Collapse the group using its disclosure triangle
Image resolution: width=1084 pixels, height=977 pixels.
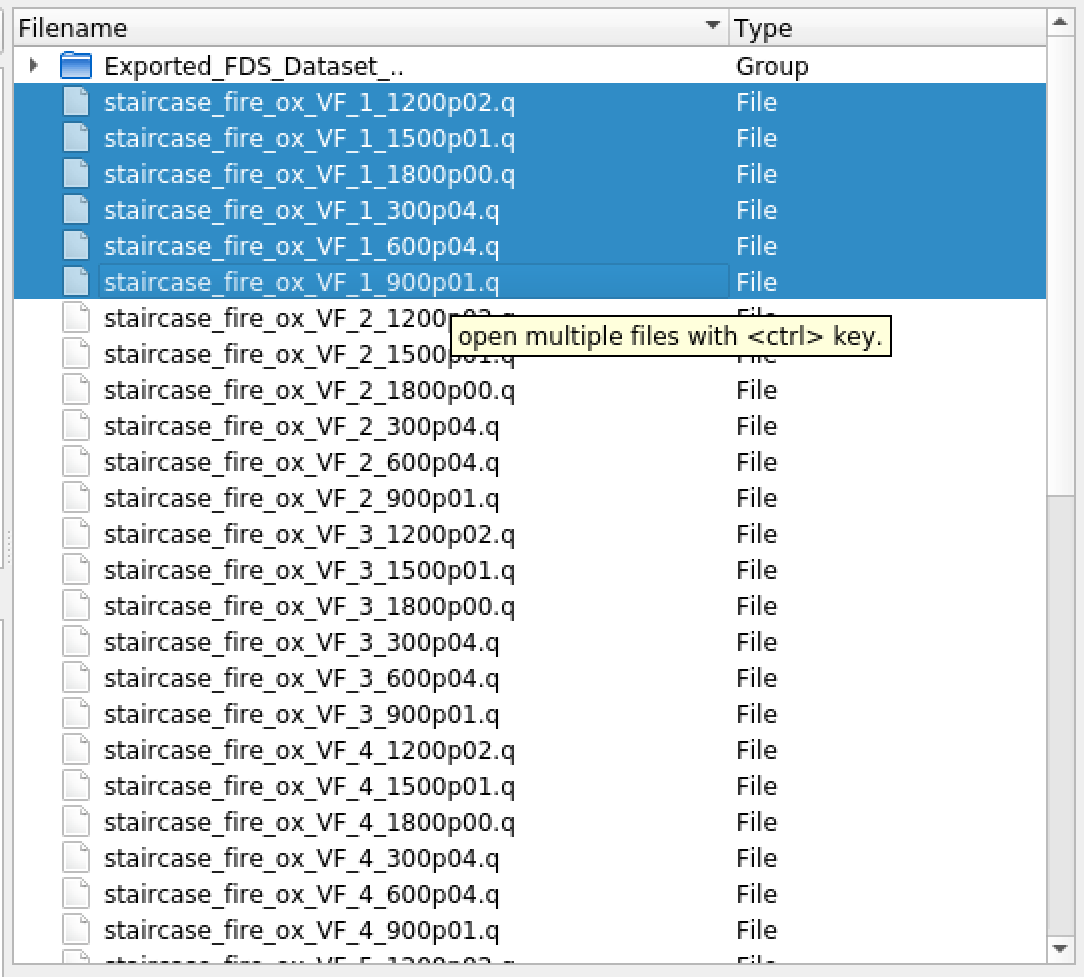point(32,65)
